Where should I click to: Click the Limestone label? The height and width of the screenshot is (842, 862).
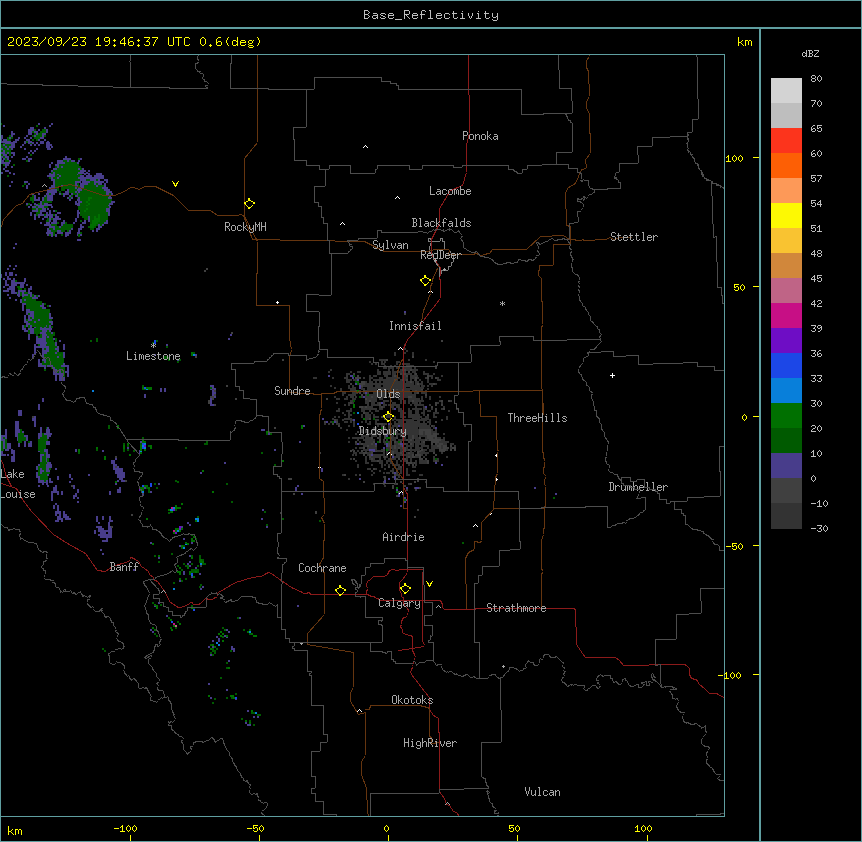coord(153,356)
